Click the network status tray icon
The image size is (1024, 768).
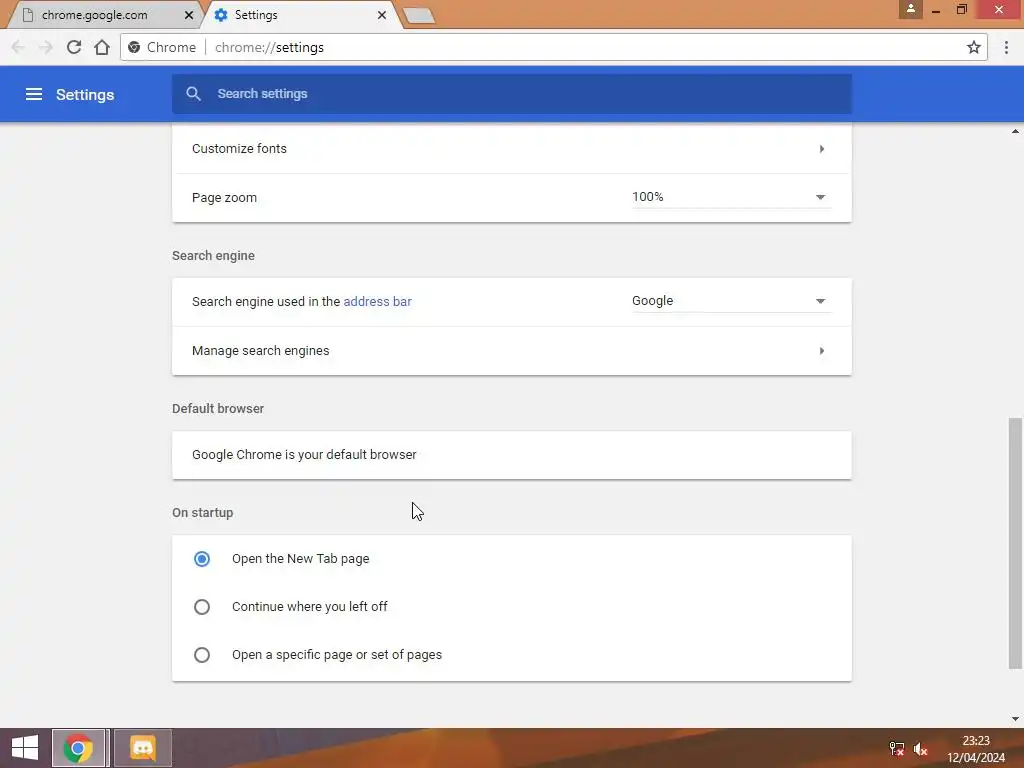click(x=897, y=748)
